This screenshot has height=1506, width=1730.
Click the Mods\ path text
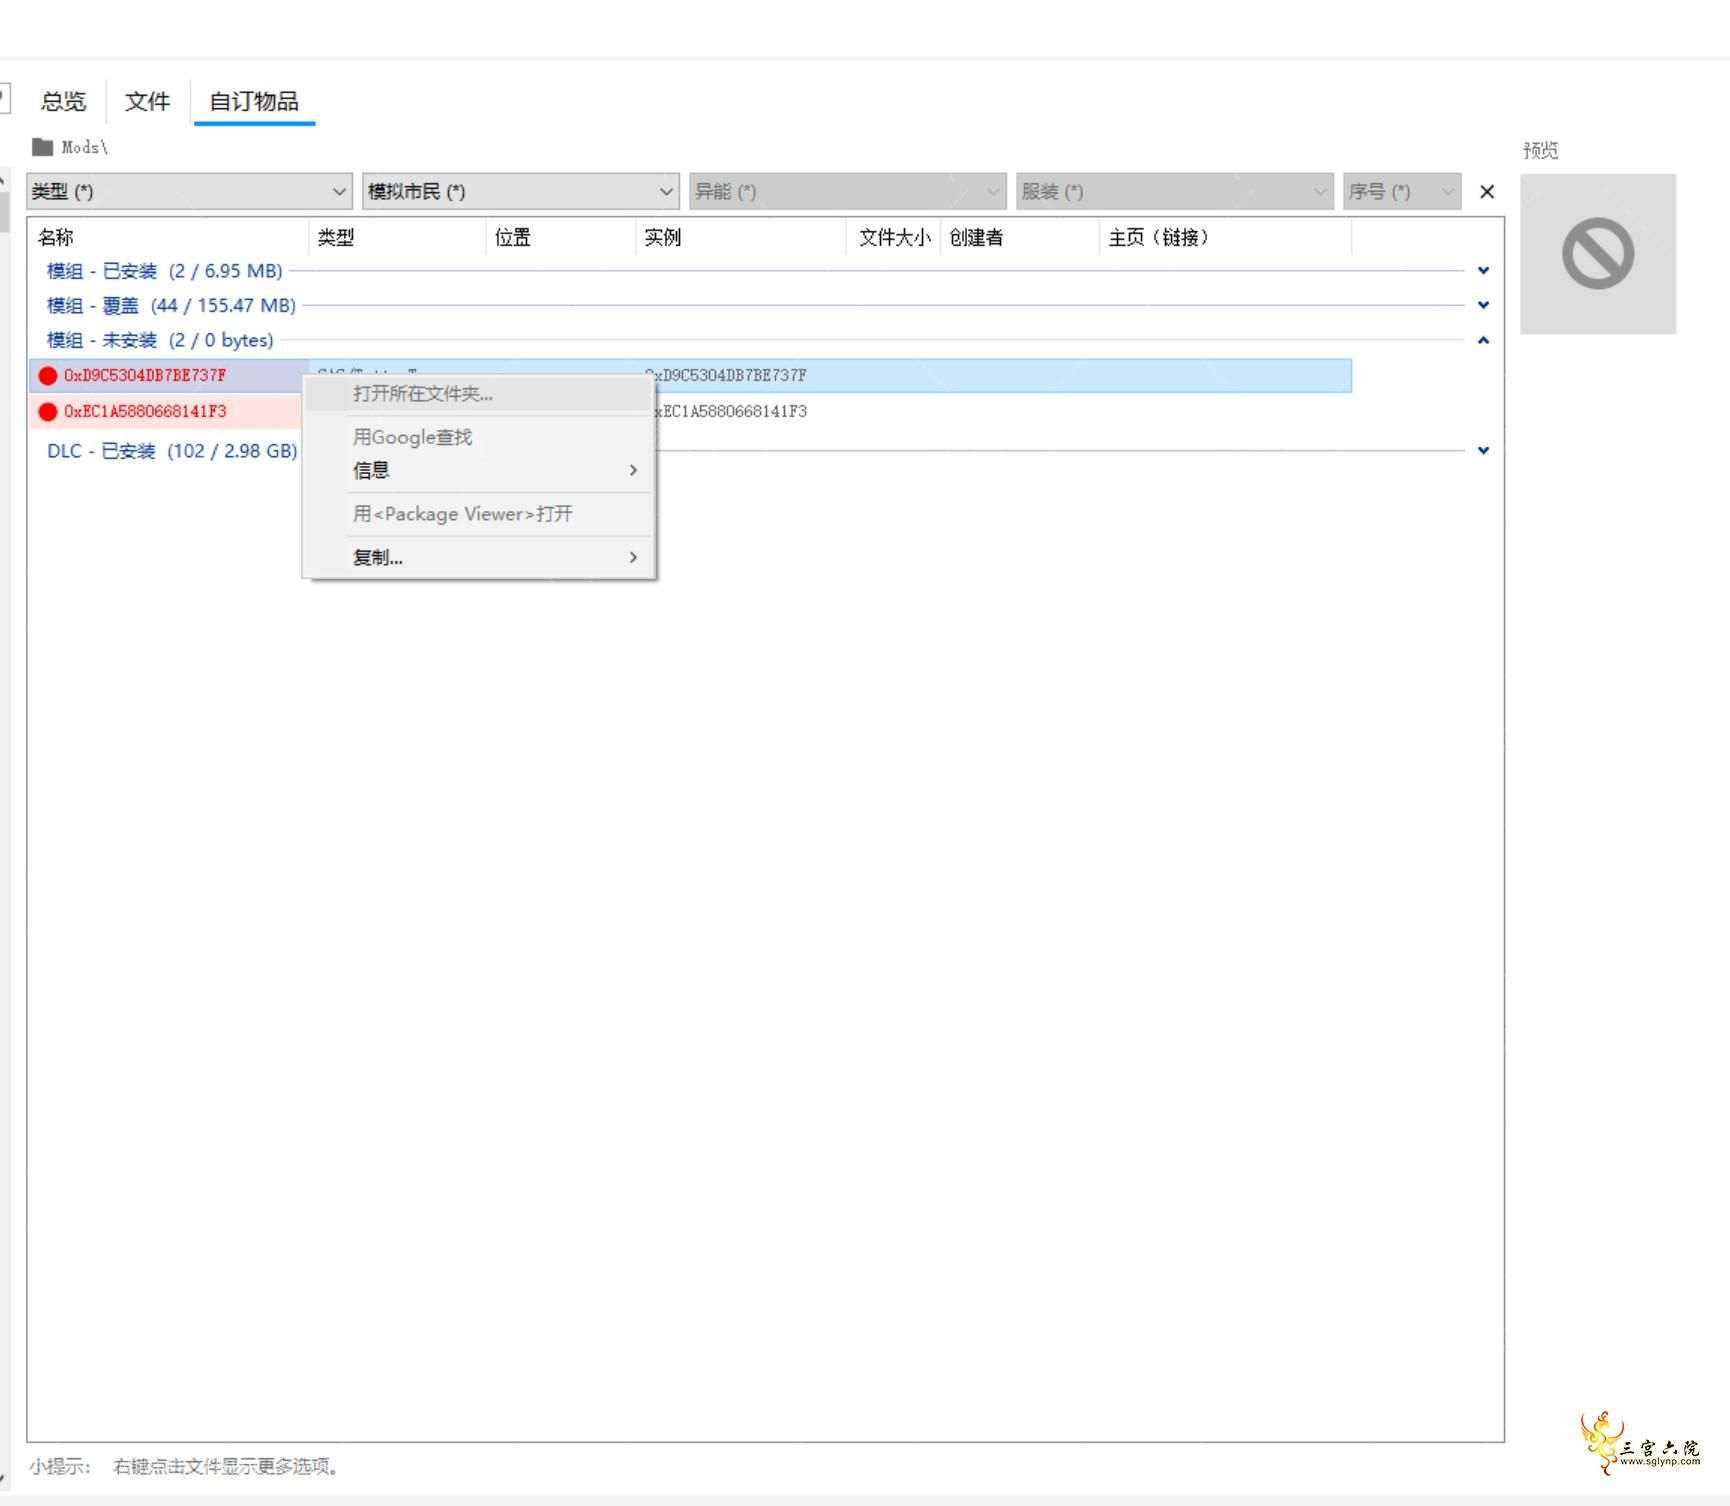pos(85,147)
